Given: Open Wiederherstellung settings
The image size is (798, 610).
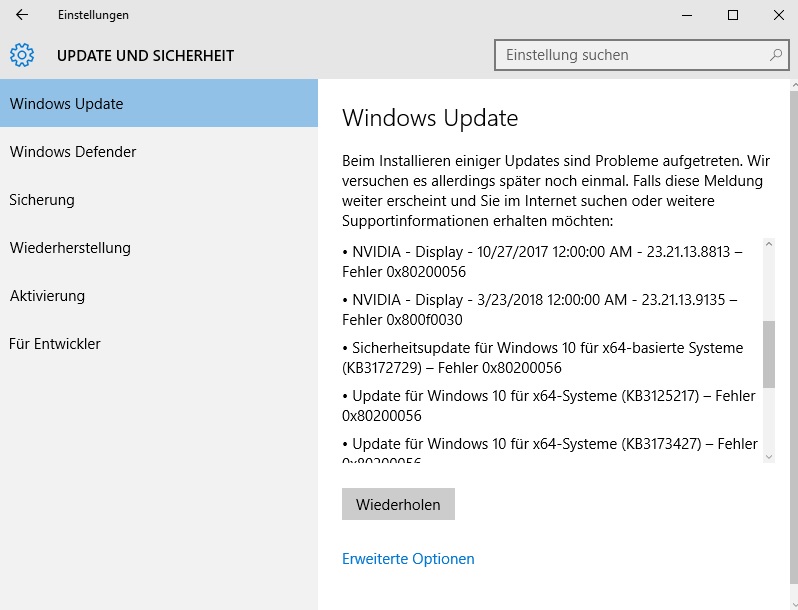Looking at the screenshot, I should pyautogui.click(x=70, y=248).
